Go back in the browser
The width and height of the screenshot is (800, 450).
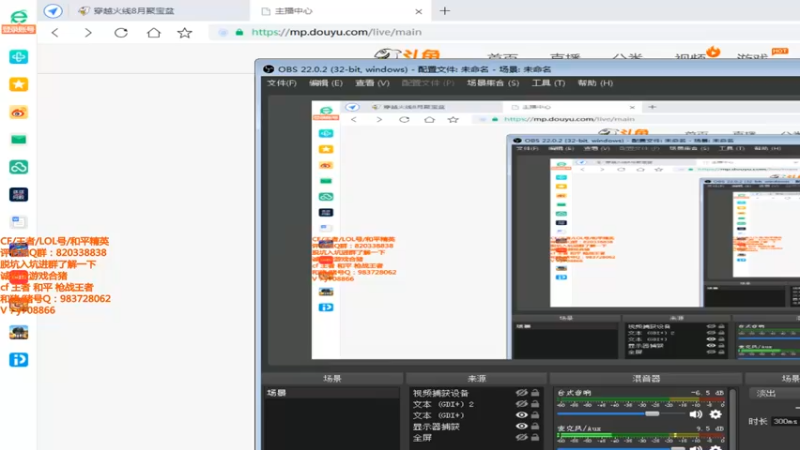(55, 33)
